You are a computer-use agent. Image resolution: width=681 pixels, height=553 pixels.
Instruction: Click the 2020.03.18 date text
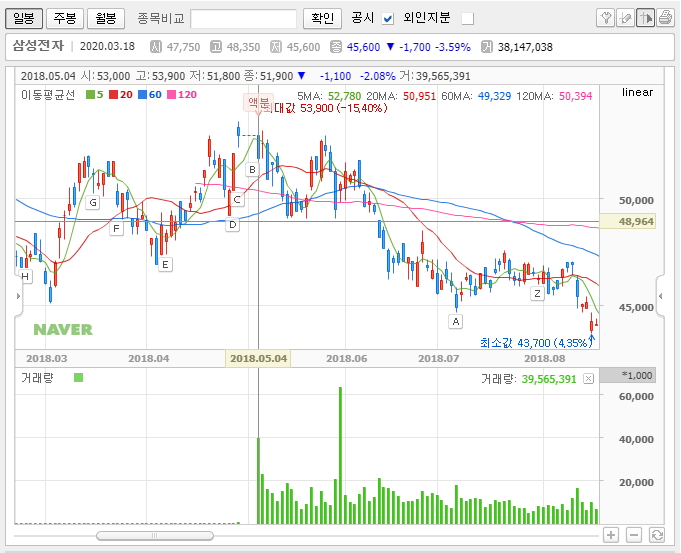click(x=107, y=46)
